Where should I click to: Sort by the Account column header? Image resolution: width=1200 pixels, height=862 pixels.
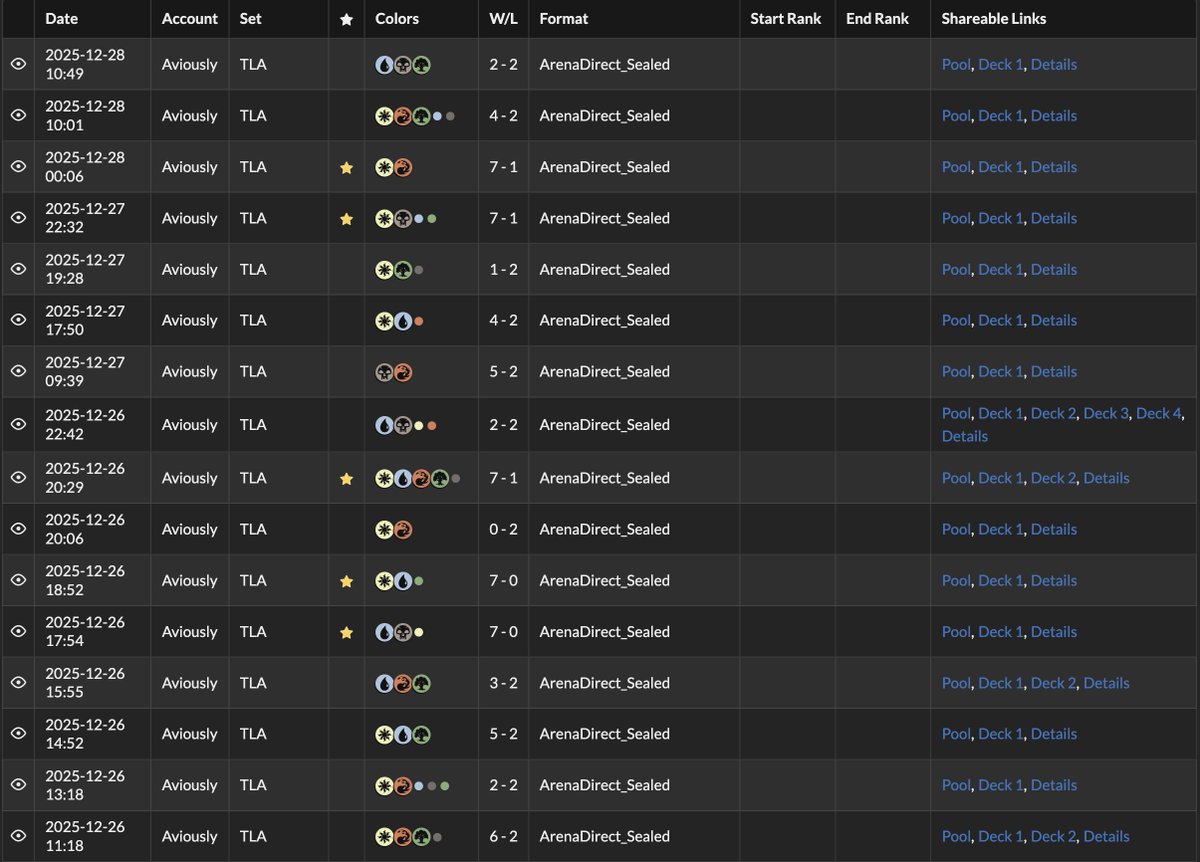pyautogui.click(x=190, y=19)
